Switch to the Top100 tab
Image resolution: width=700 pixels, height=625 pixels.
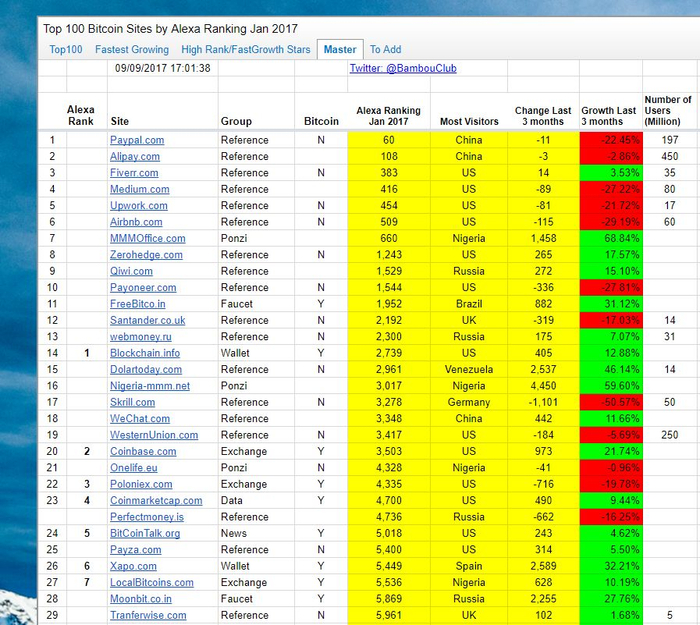[66, 50]
